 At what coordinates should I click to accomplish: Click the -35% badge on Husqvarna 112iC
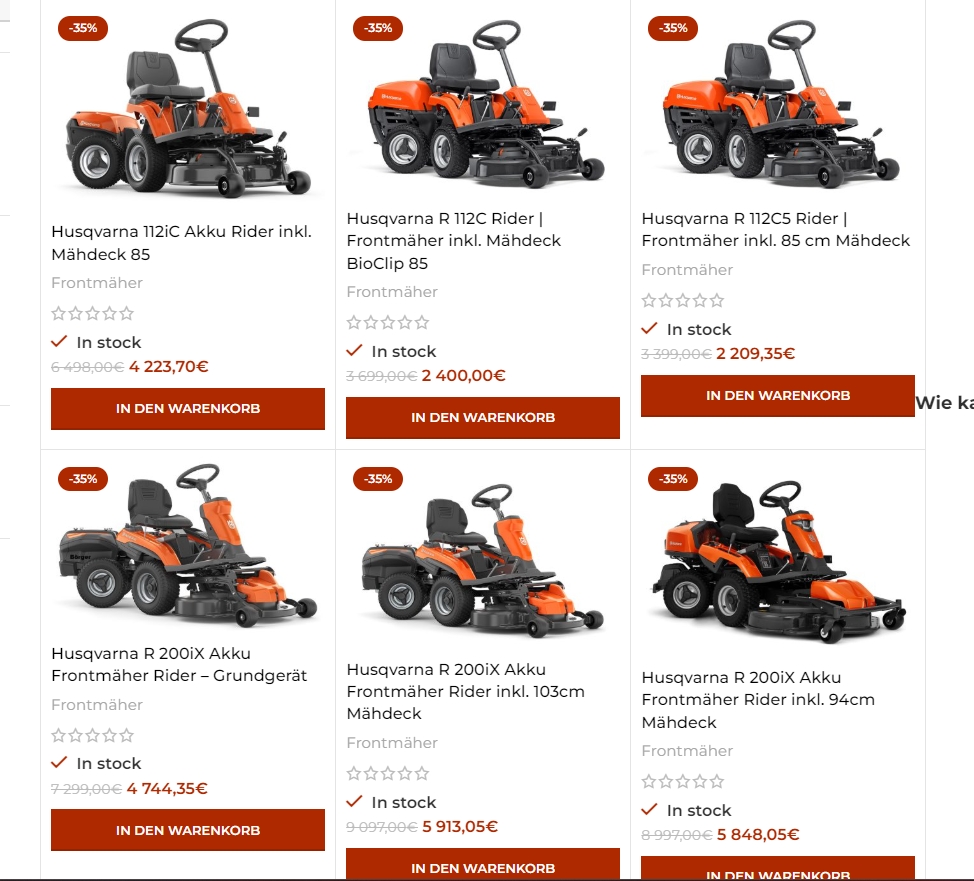pyautogui.click(x=83, y=28)
